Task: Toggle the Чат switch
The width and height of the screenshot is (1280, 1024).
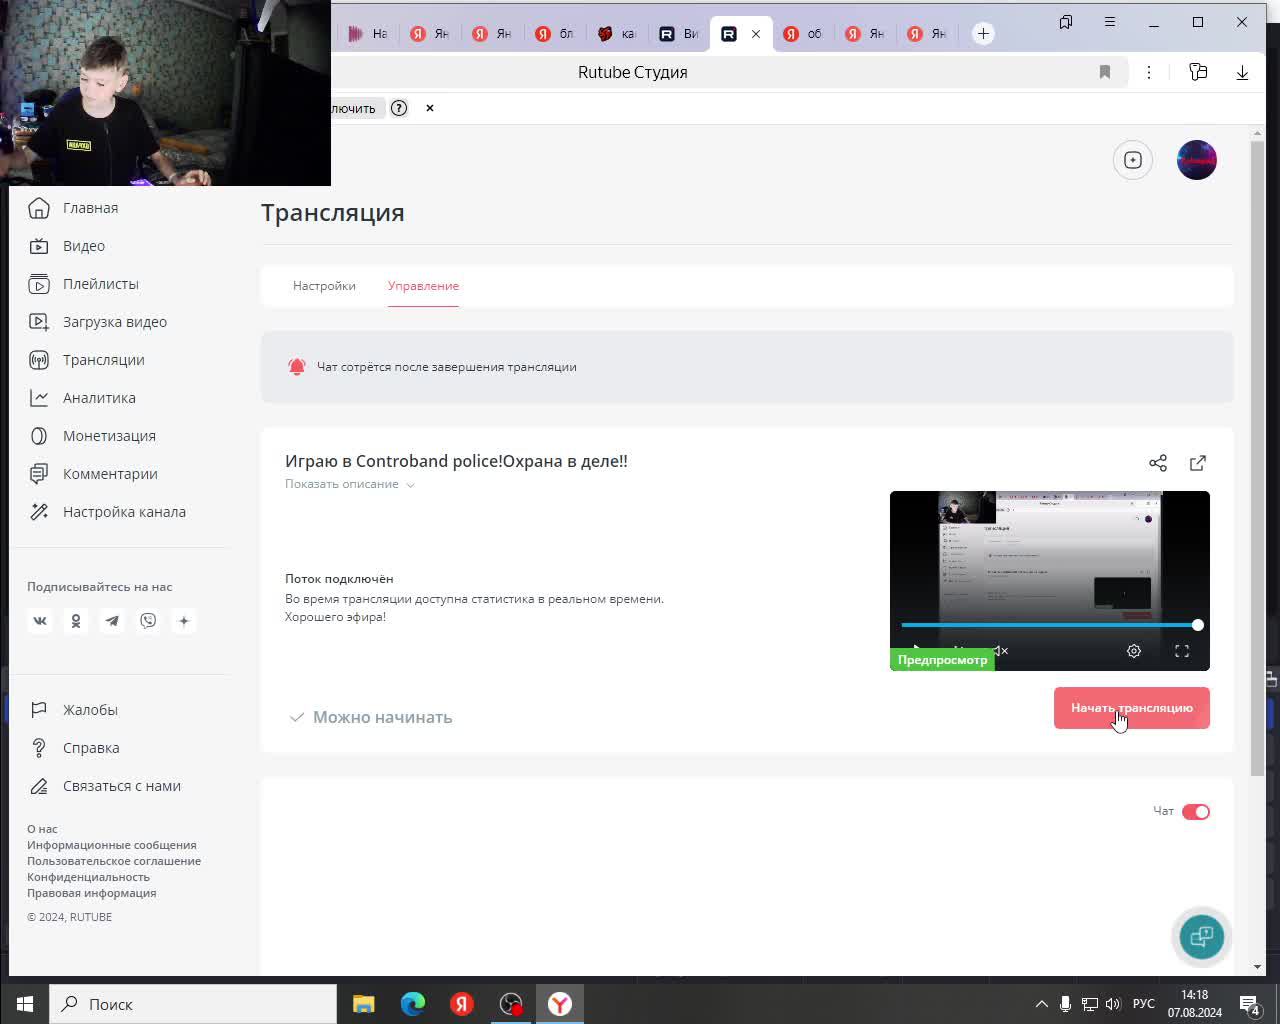Action: point(1196,812)
